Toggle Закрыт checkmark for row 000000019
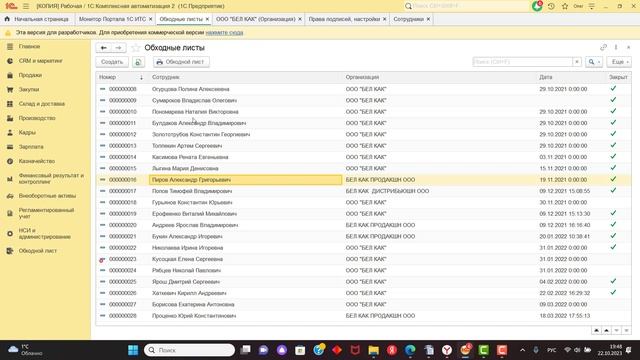The height and width of the screenshot is (360, 640). coord(613,213)
